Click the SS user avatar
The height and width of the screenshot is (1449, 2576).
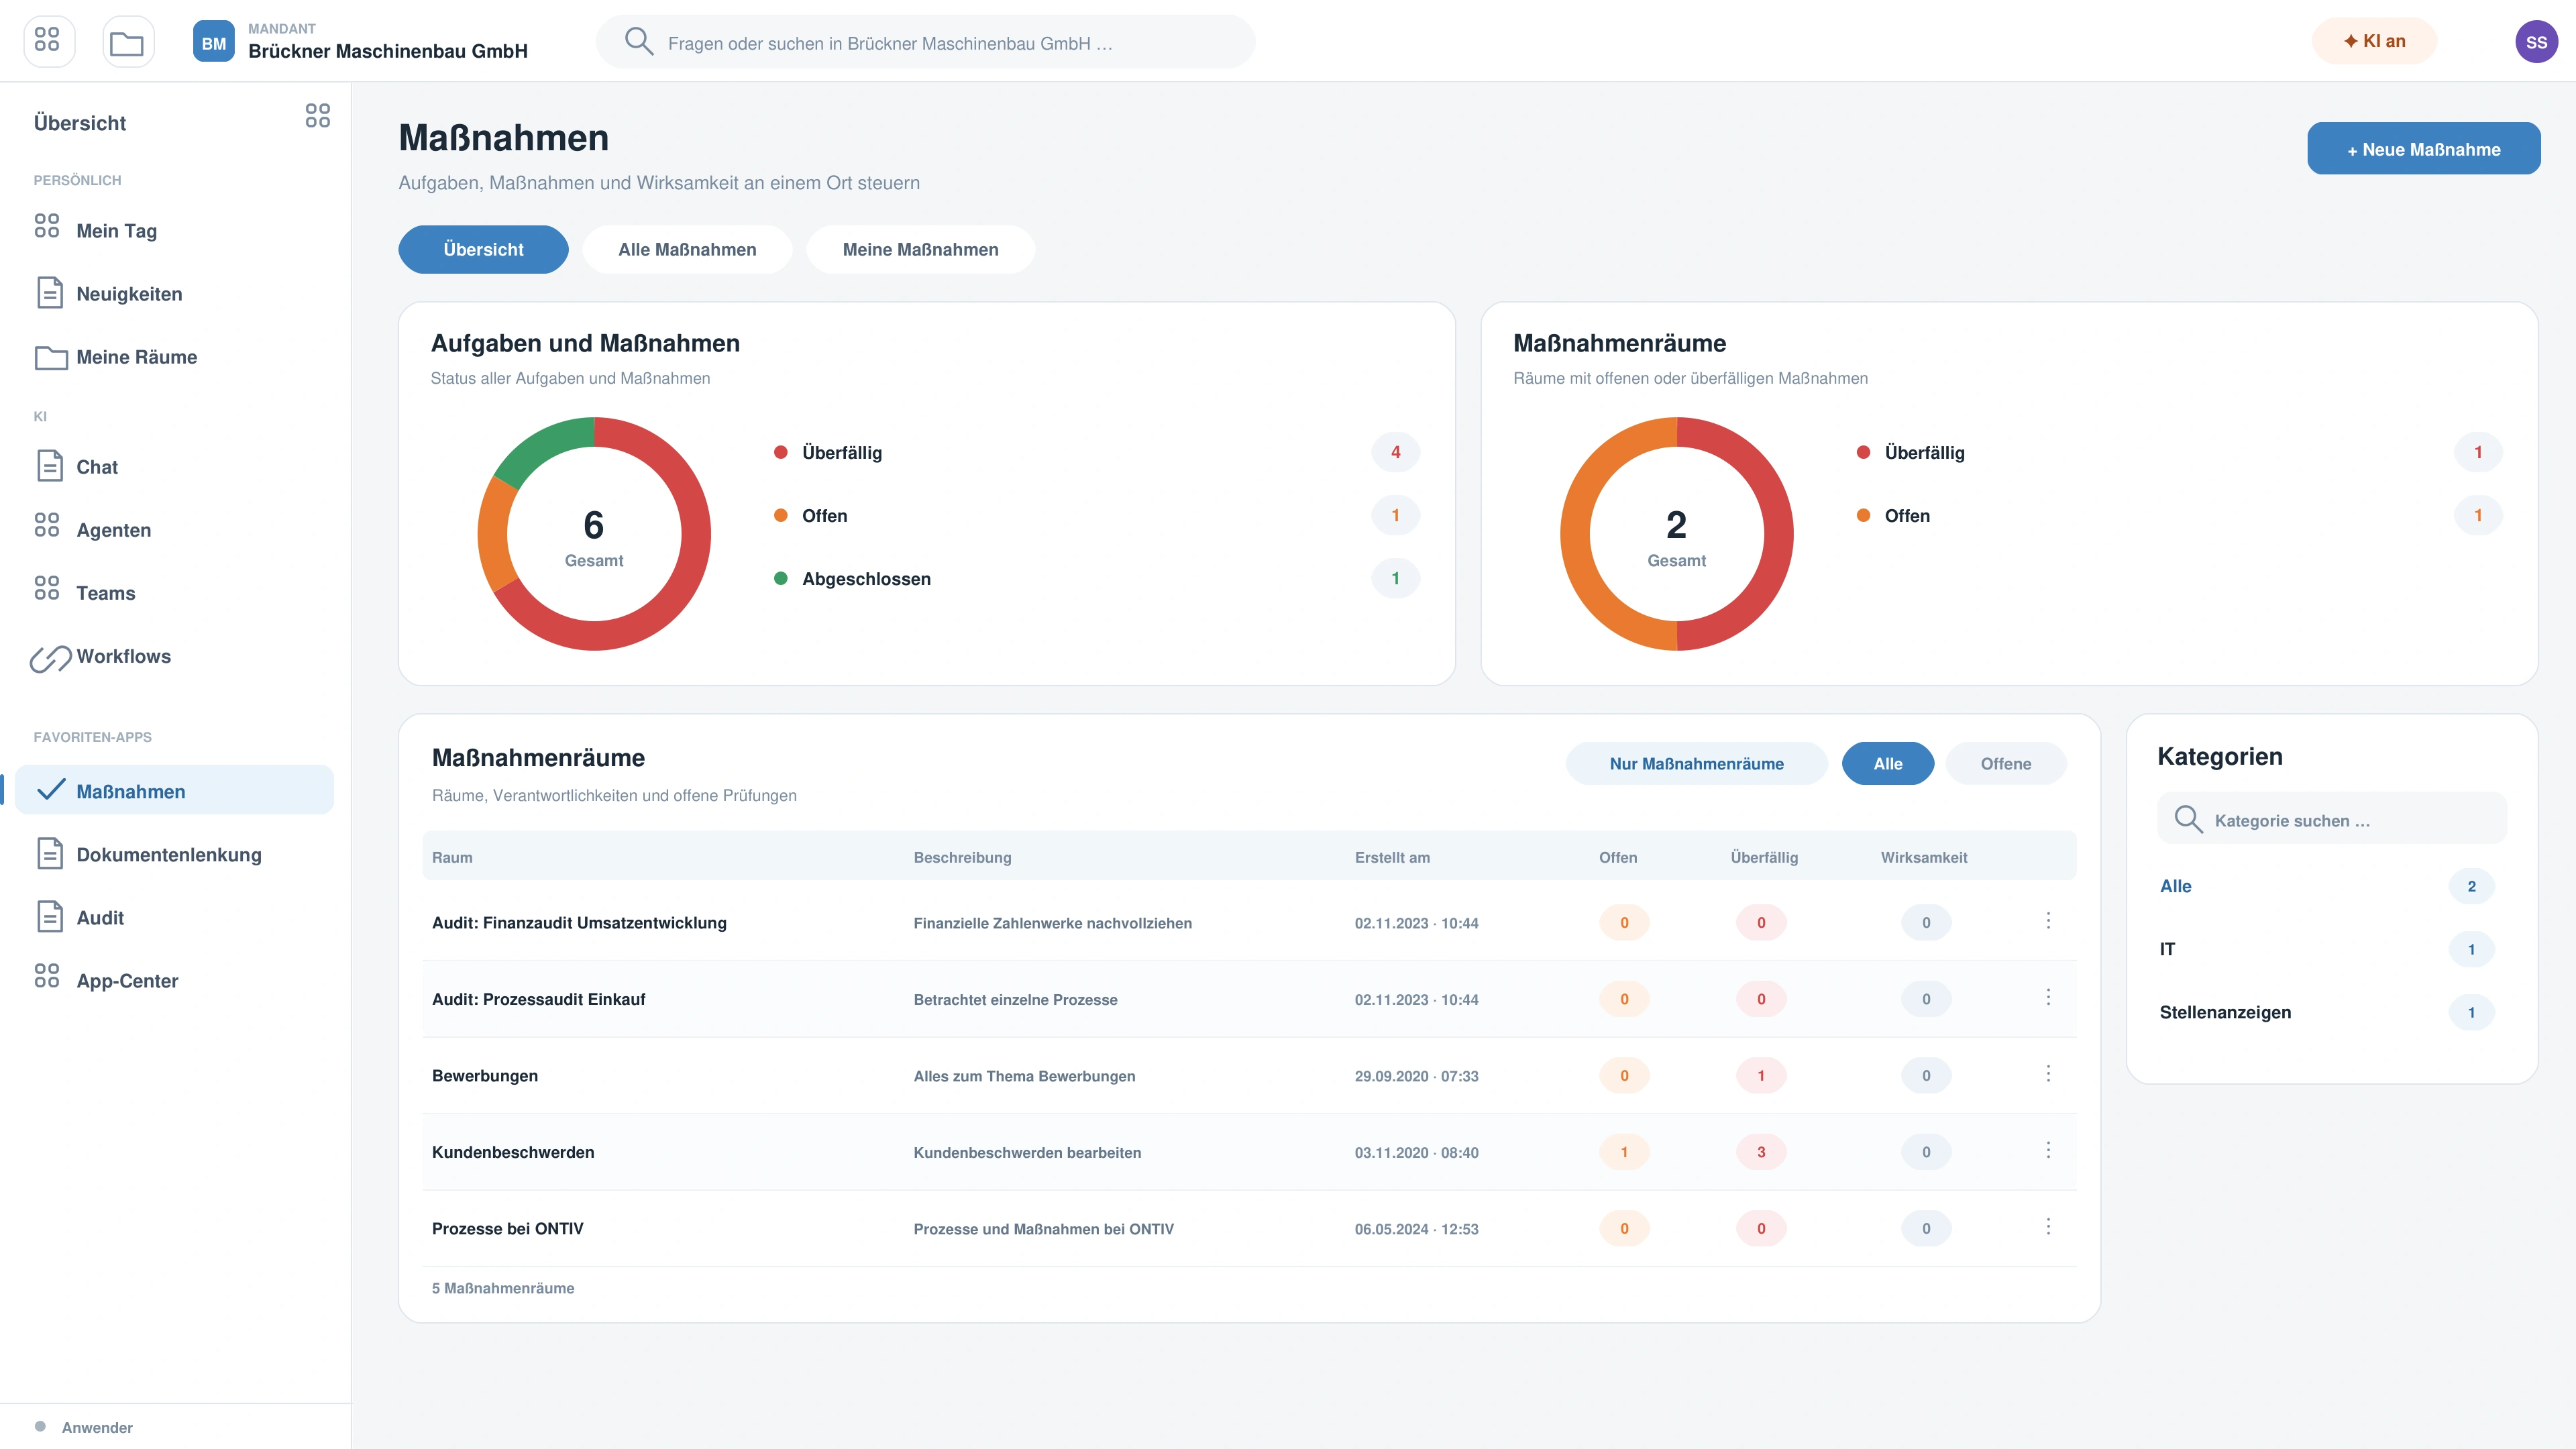point(2536,42)
